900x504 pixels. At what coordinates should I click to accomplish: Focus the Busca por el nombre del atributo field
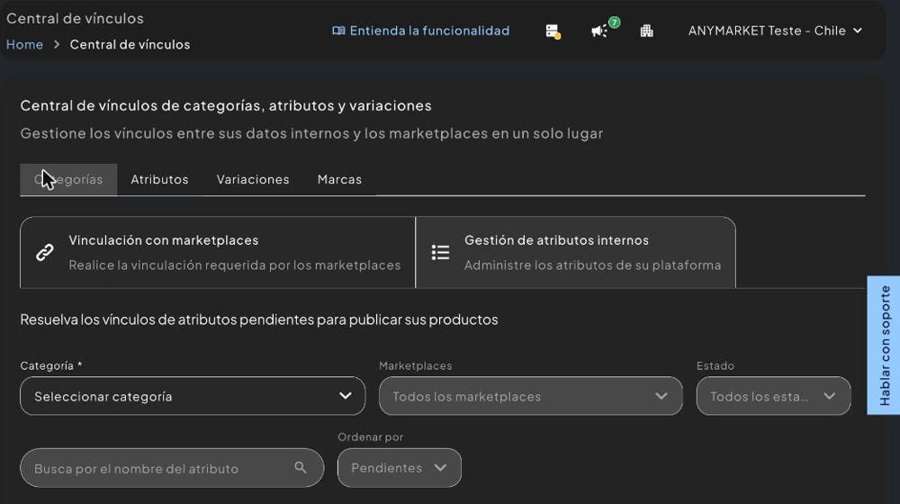coord(172,468)
